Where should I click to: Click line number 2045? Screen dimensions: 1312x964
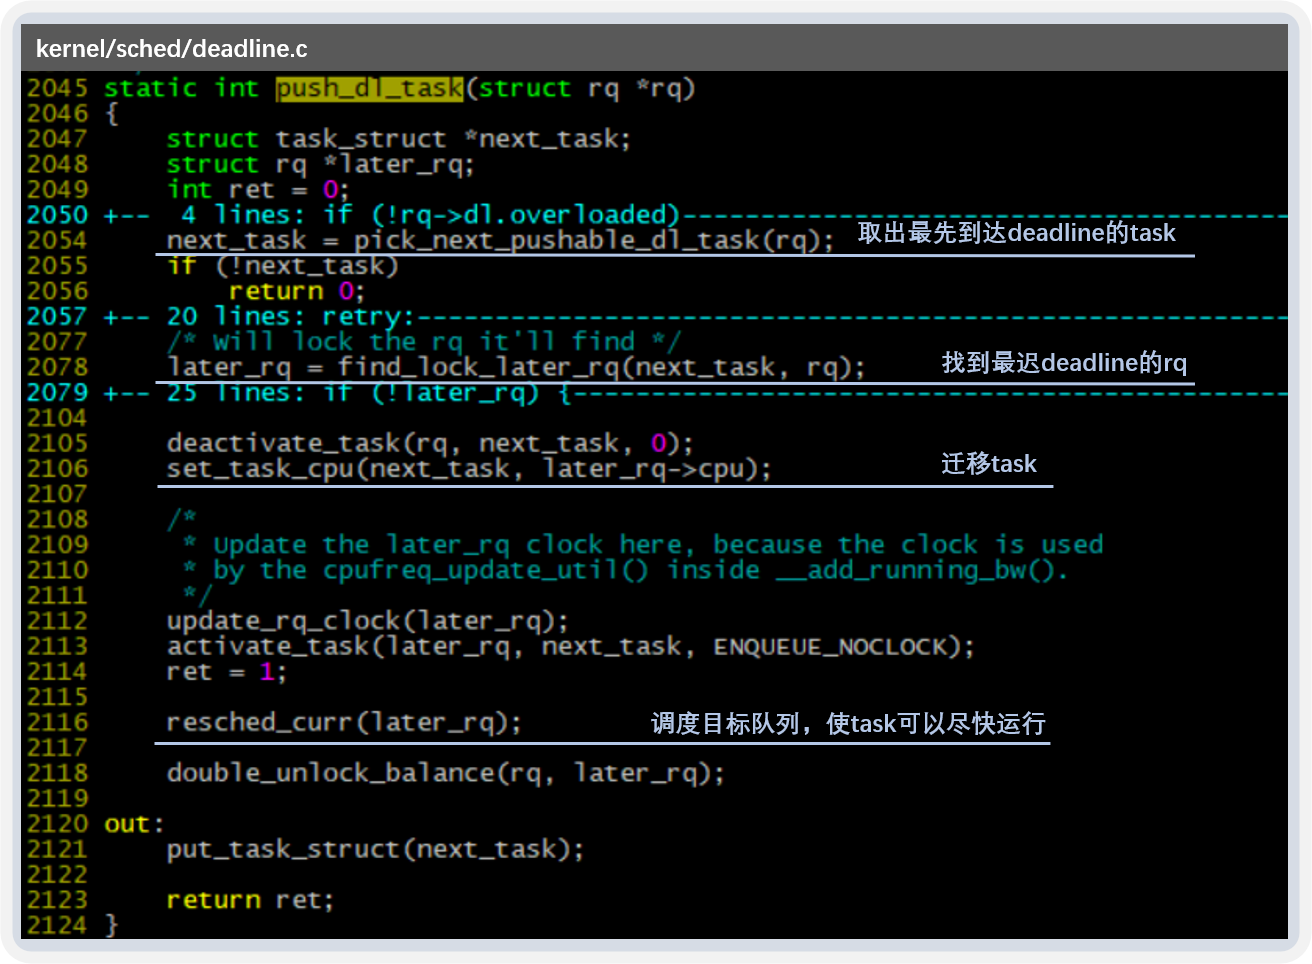(x=58, y=88)
